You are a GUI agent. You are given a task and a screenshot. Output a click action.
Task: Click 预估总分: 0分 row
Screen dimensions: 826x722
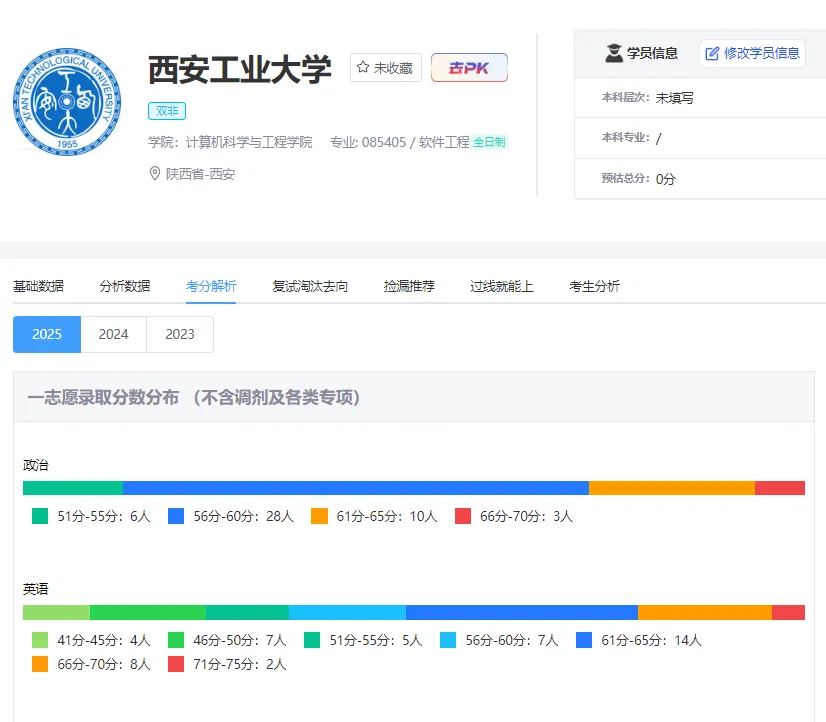700,179
